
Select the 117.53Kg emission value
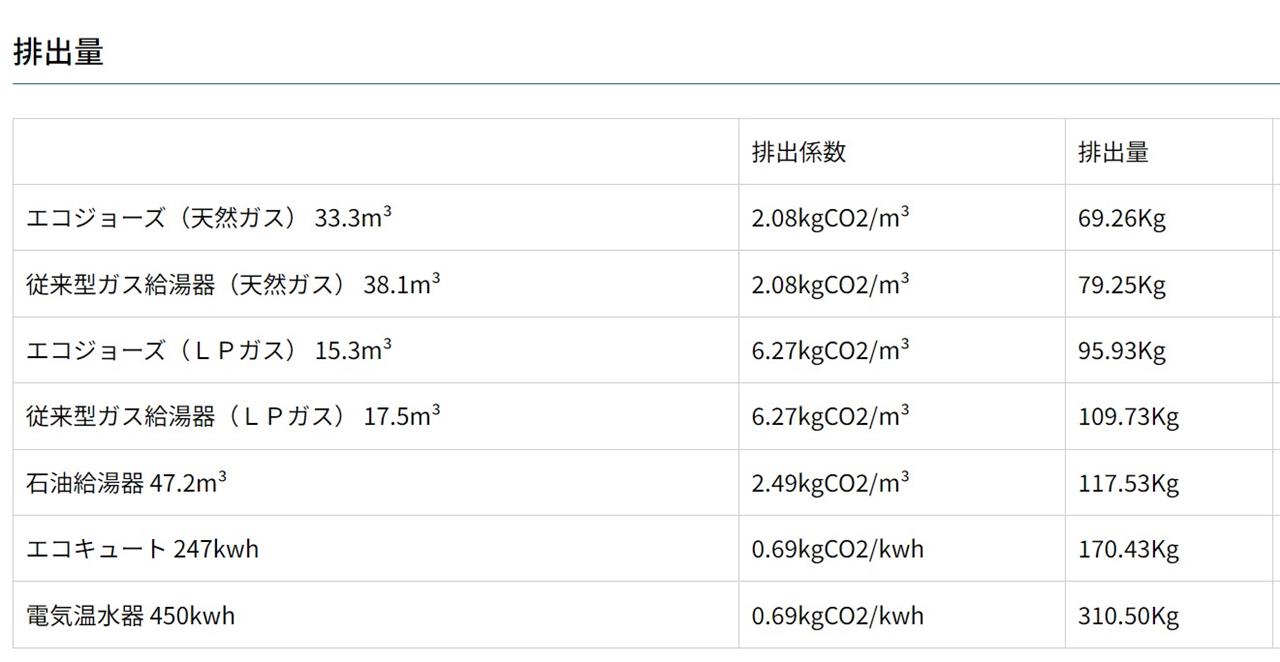pyautogui.click(x=1128, y=482)
